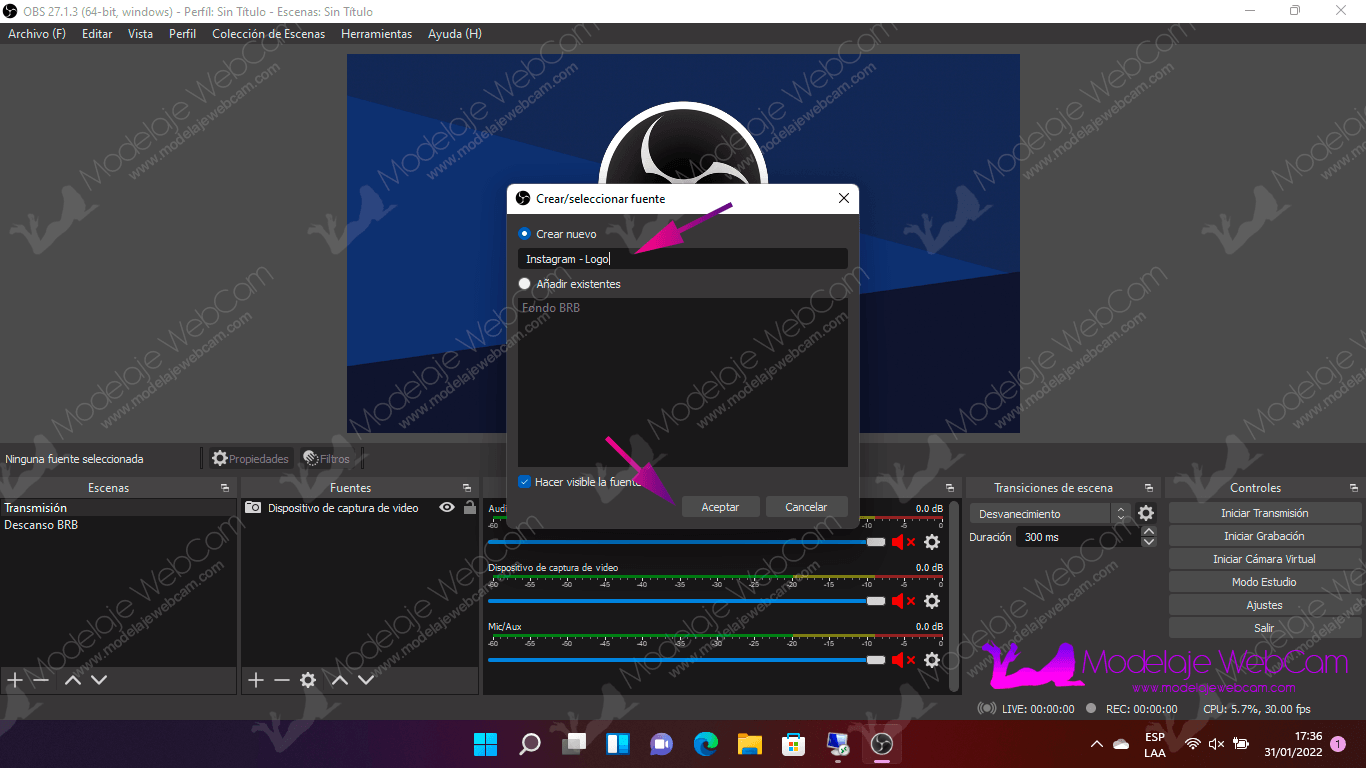The height and width of the screenshot is (768, 1366).
Task: Open the Herramientas menu
Action: click(x=376, y=34)
